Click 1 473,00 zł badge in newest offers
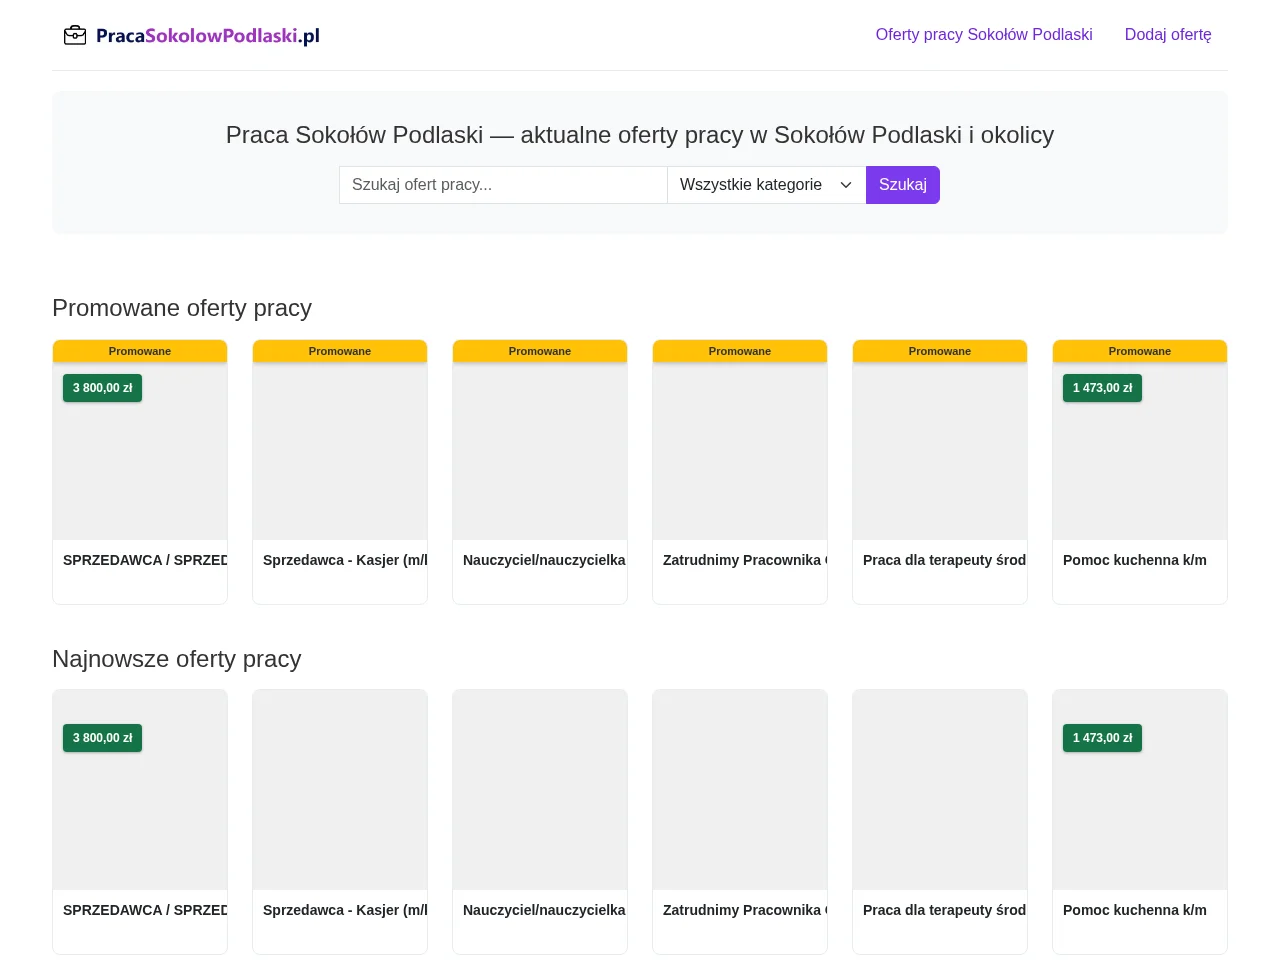The image size is (1280, 960). tap(1102, 738)
